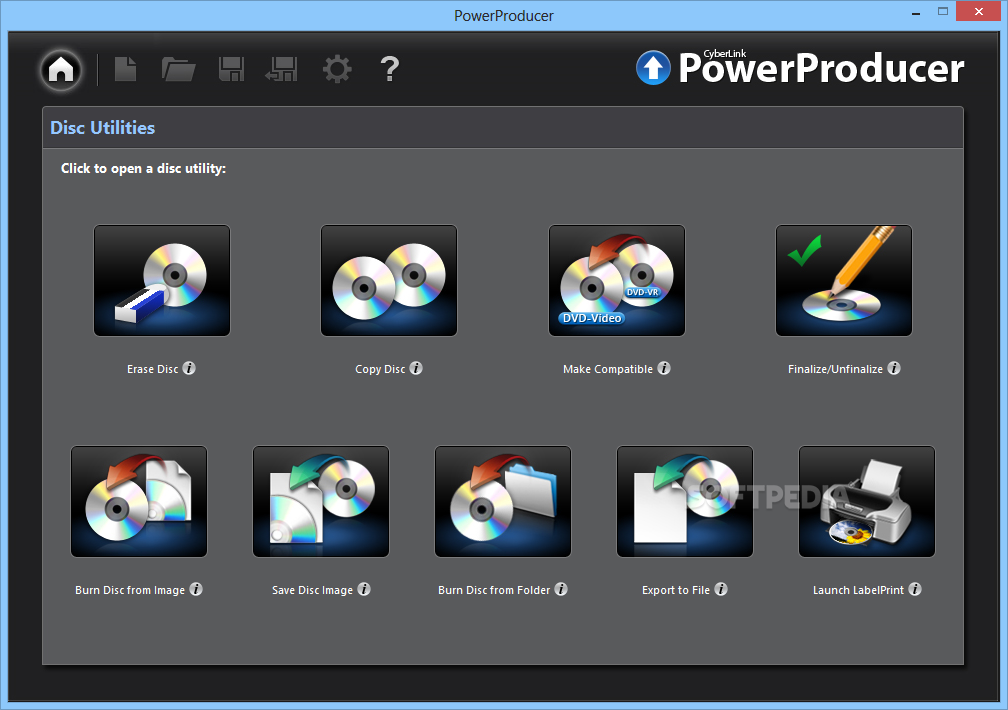
Task: Save the project with the floppy icon
Action: click(231, 69)
